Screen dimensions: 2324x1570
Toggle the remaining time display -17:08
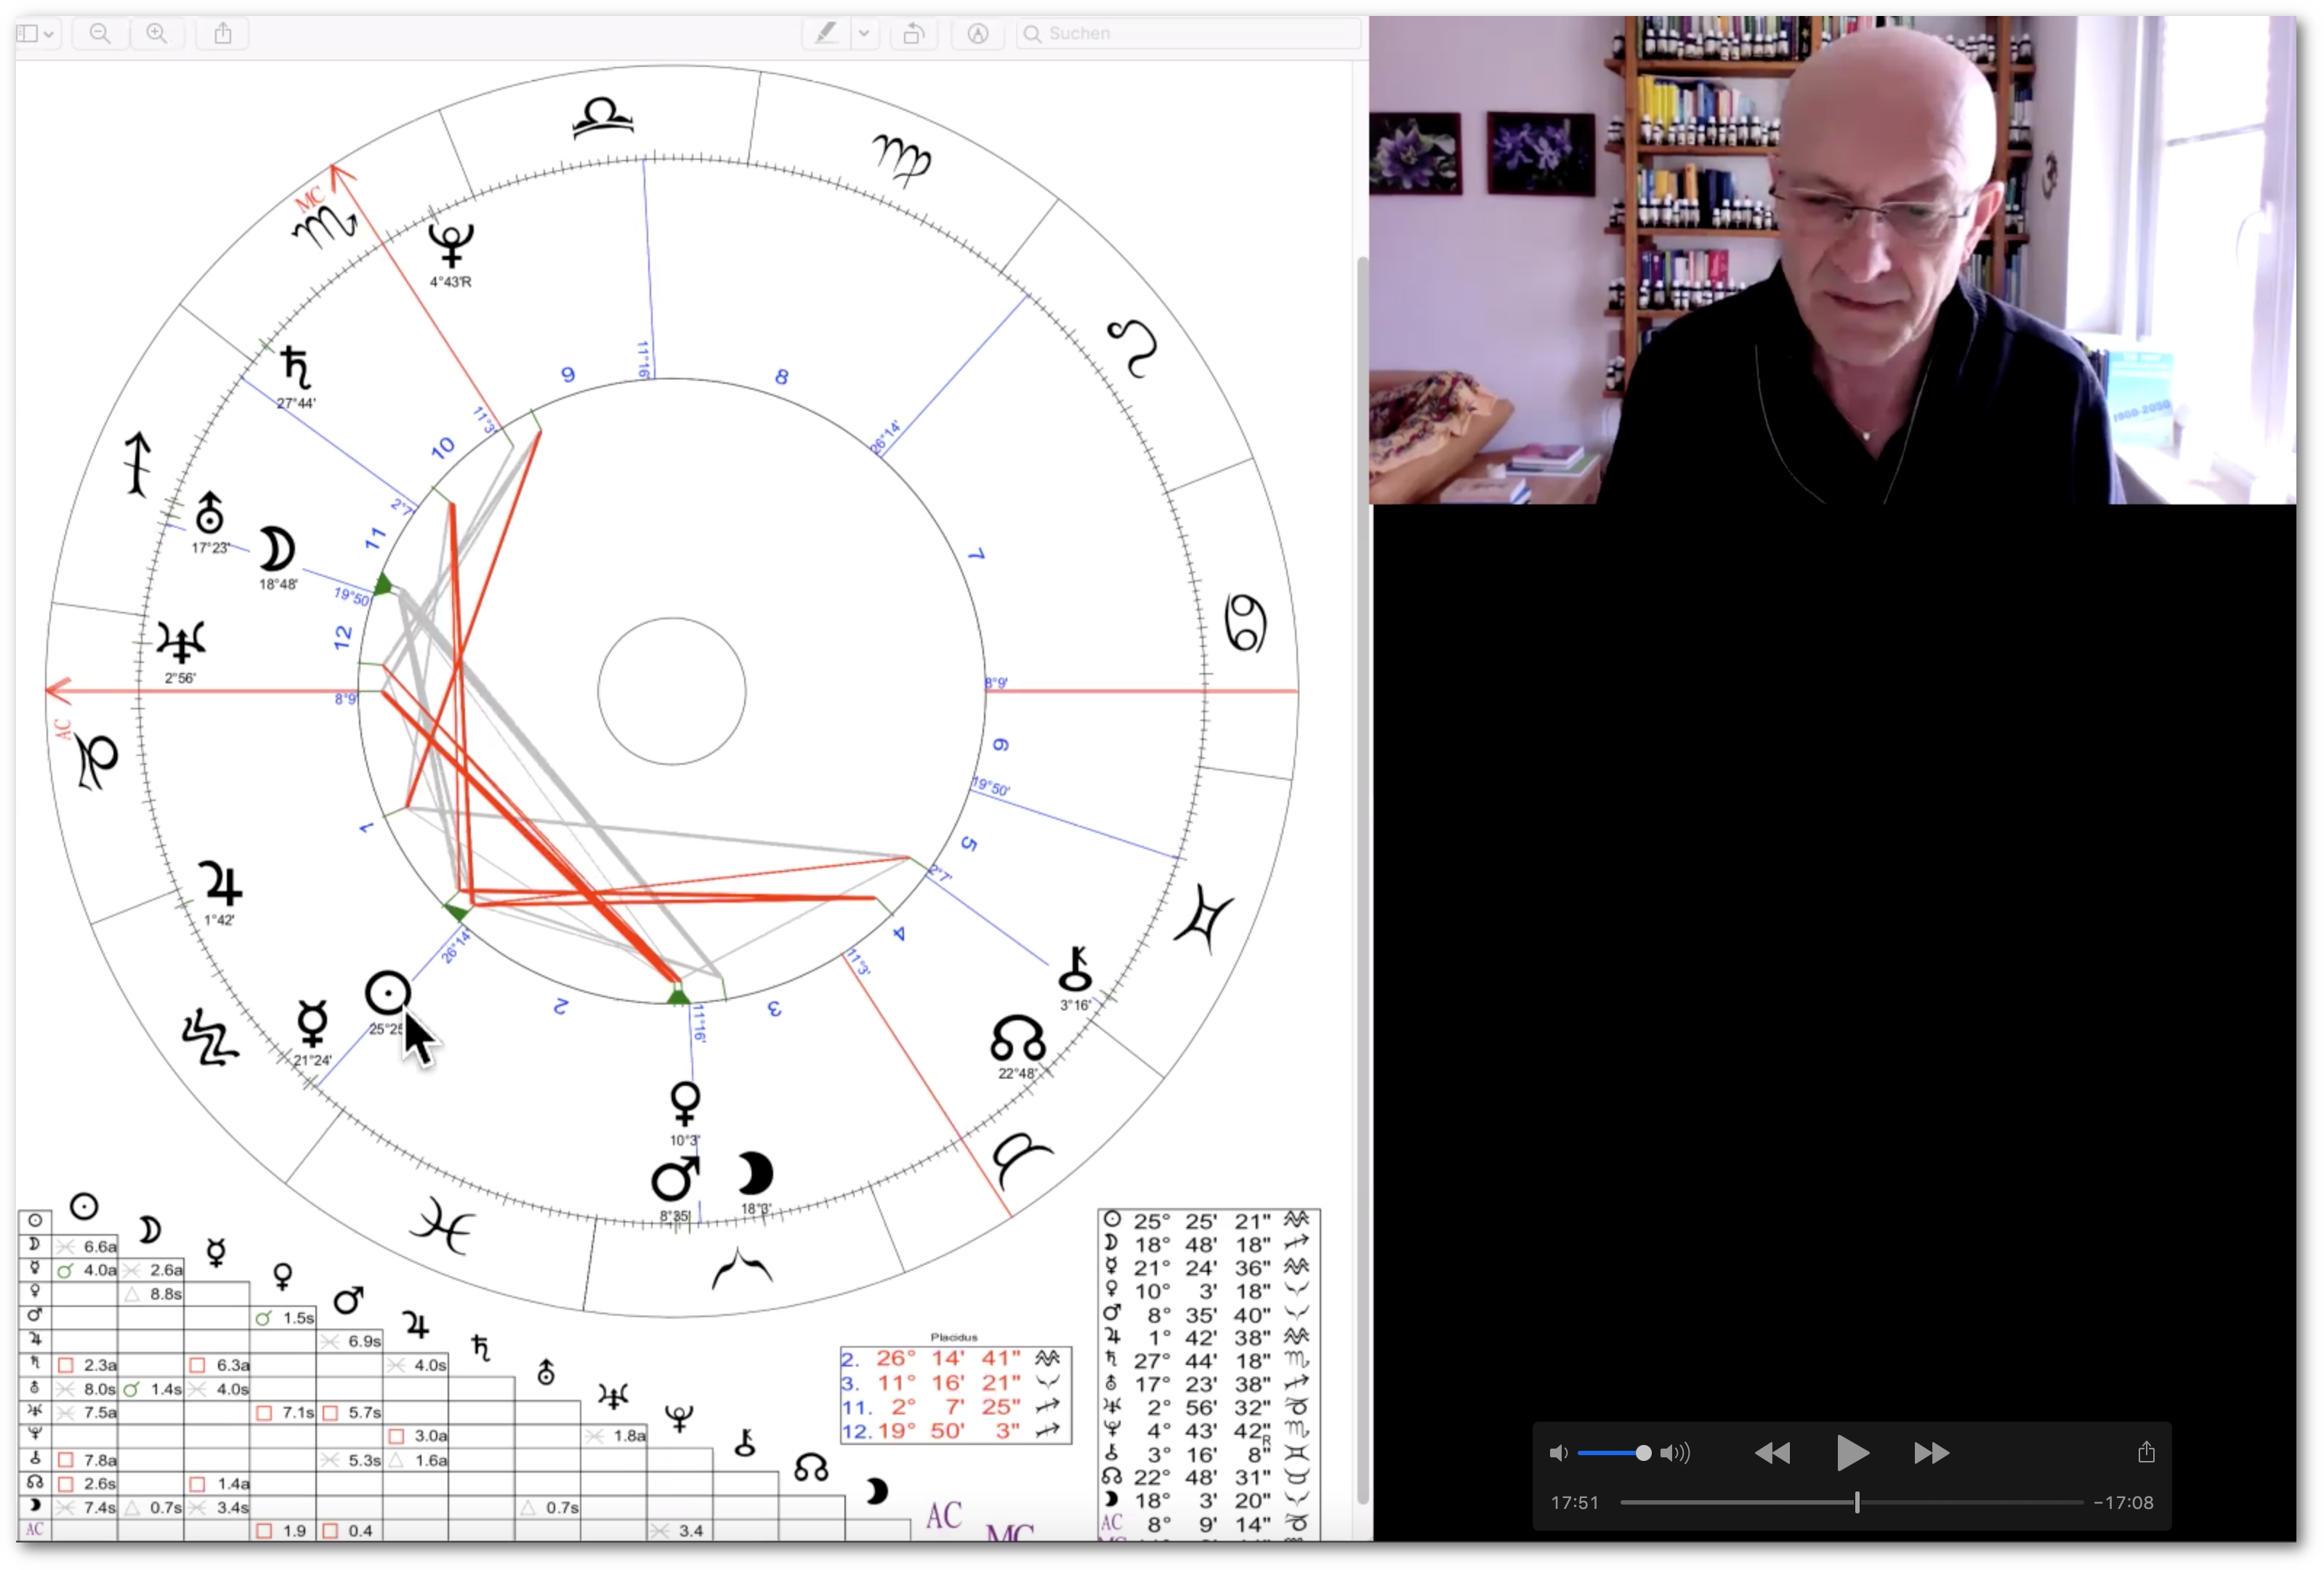[x=2123, y=1503]
